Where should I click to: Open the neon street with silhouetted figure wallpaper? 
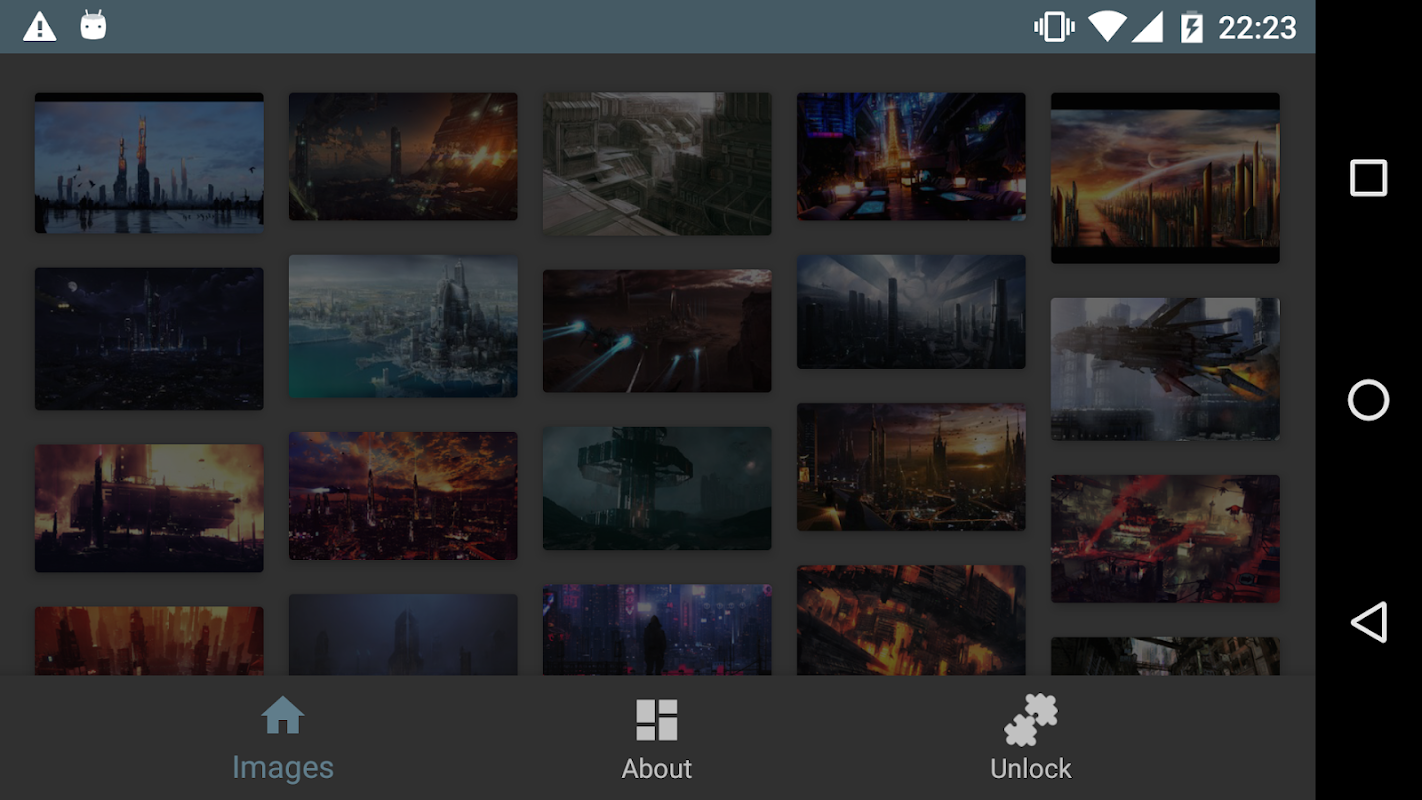(x=657, y=630)
